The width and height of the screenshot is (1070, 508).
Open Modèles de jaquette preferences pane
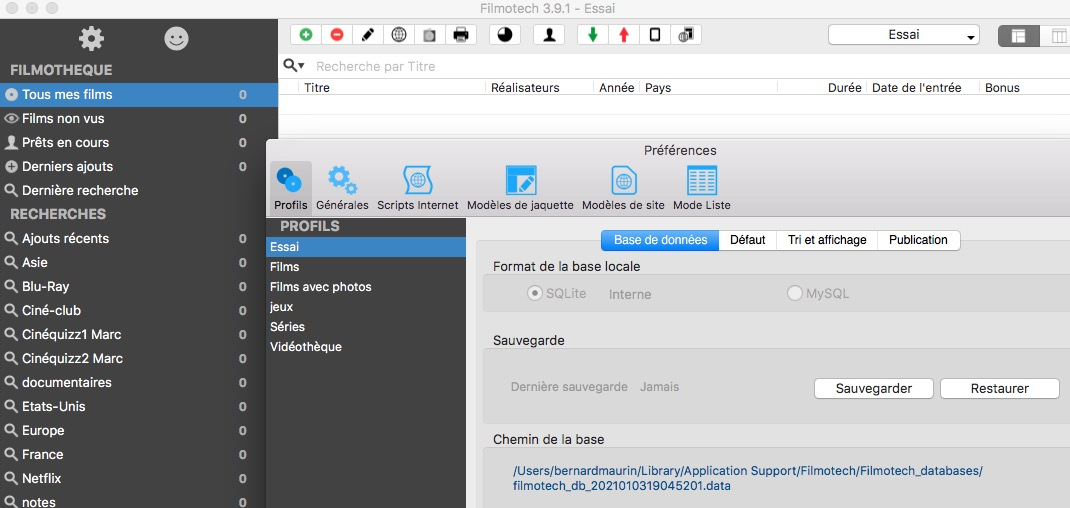520,188
